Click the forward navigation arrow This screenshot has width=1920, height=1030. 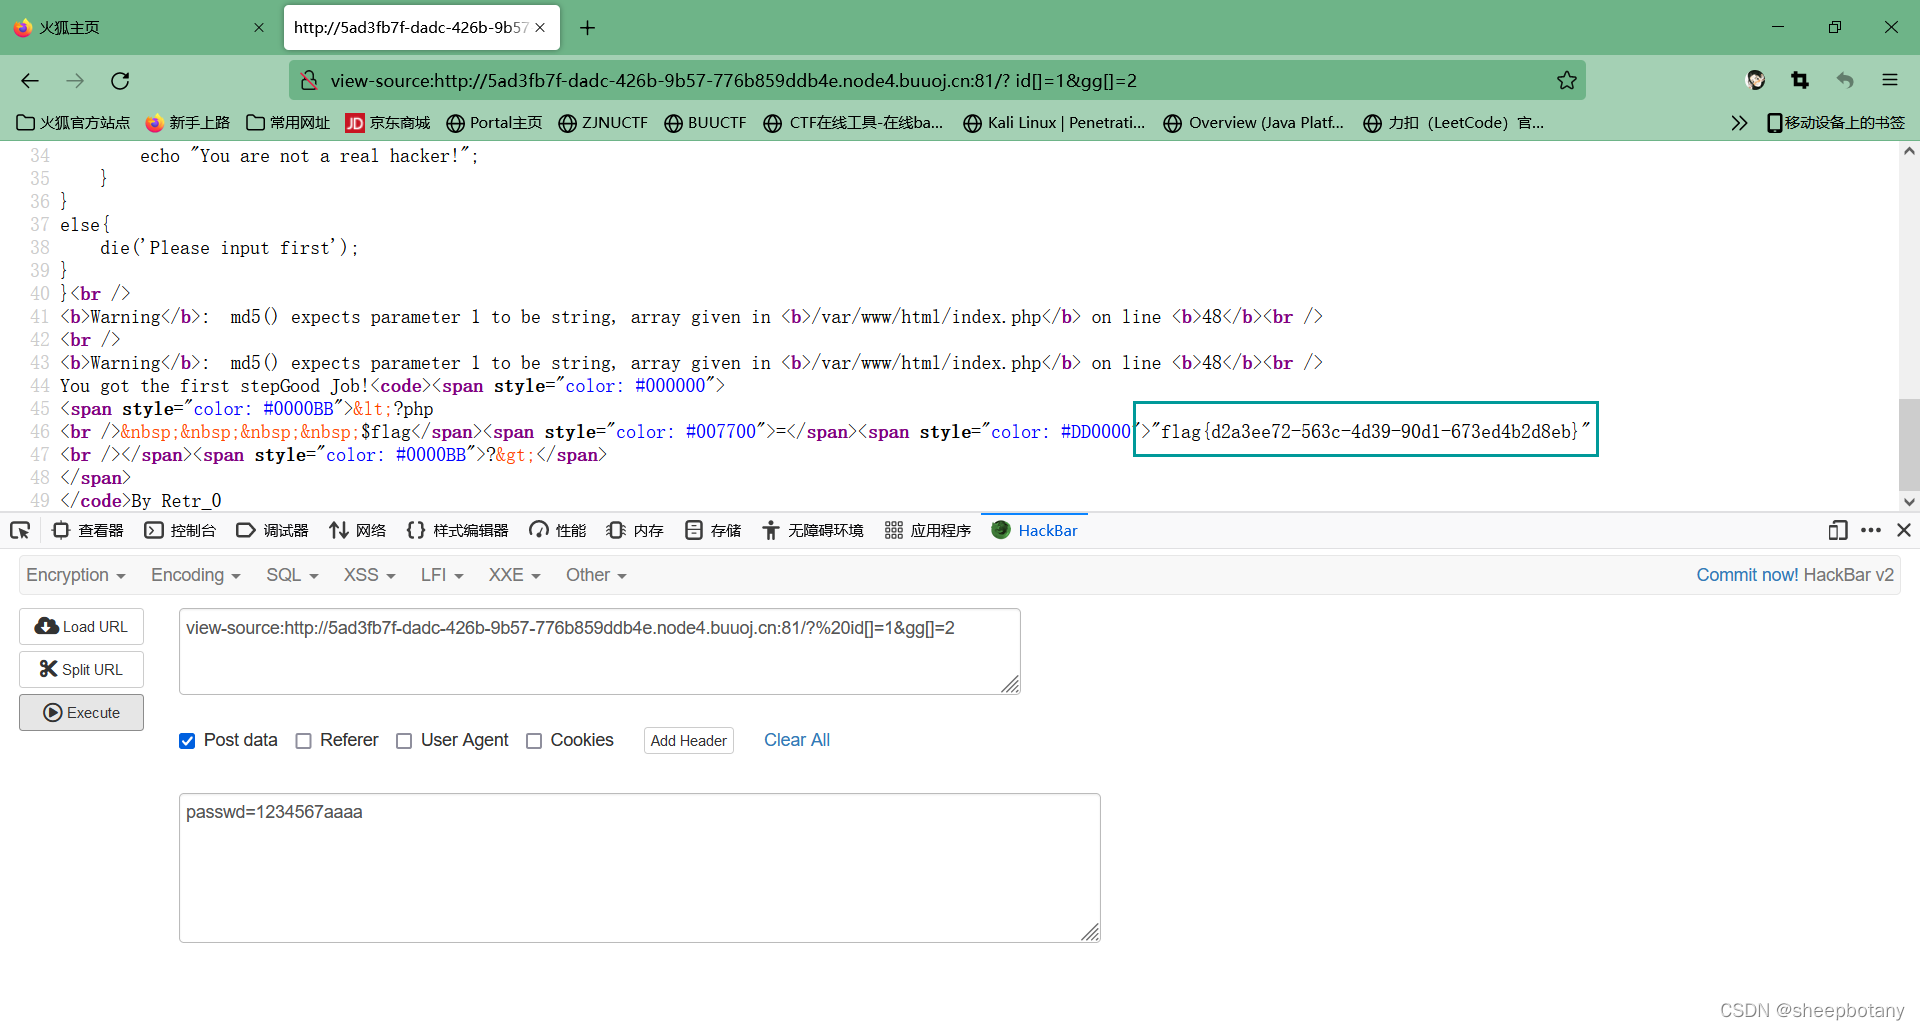point(75,81)
